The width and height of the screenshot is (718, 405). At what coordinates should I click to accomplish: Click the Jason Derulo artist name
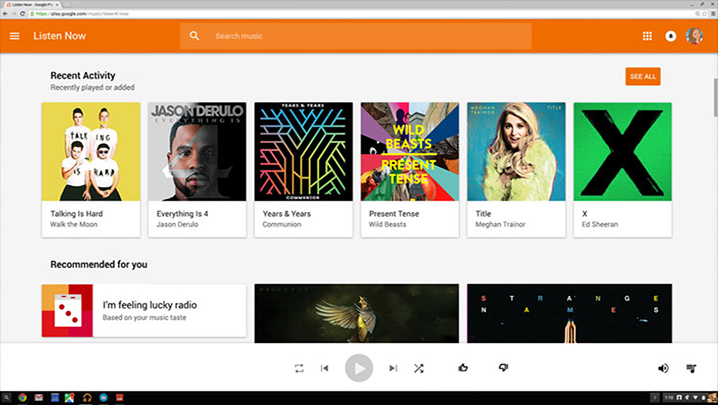[x=177, y=224]
